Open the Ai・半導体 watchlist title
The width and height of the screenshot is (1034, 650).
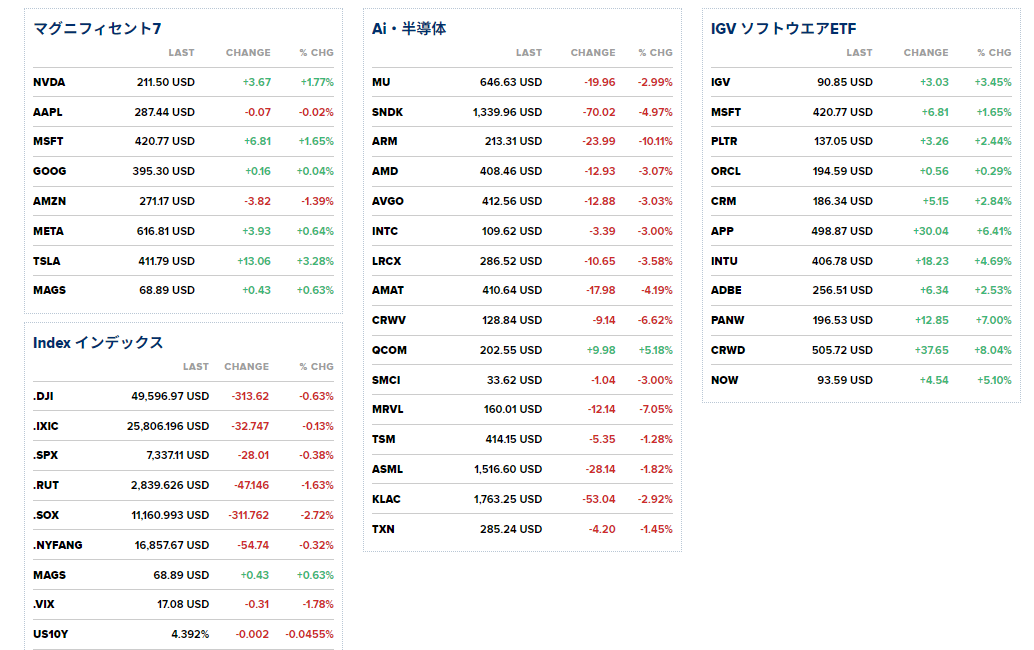[x=409, y=28]
